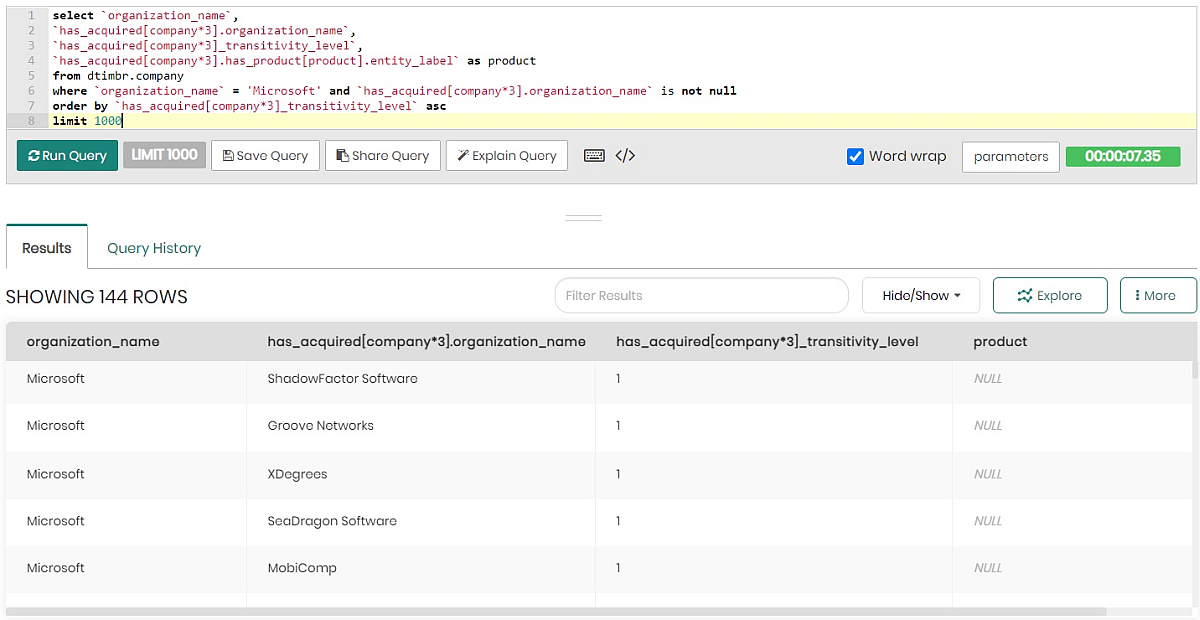Screen dimensions: 1200x620
Task: Select the XDegrees cell
Action: click(x=421, y=474)
